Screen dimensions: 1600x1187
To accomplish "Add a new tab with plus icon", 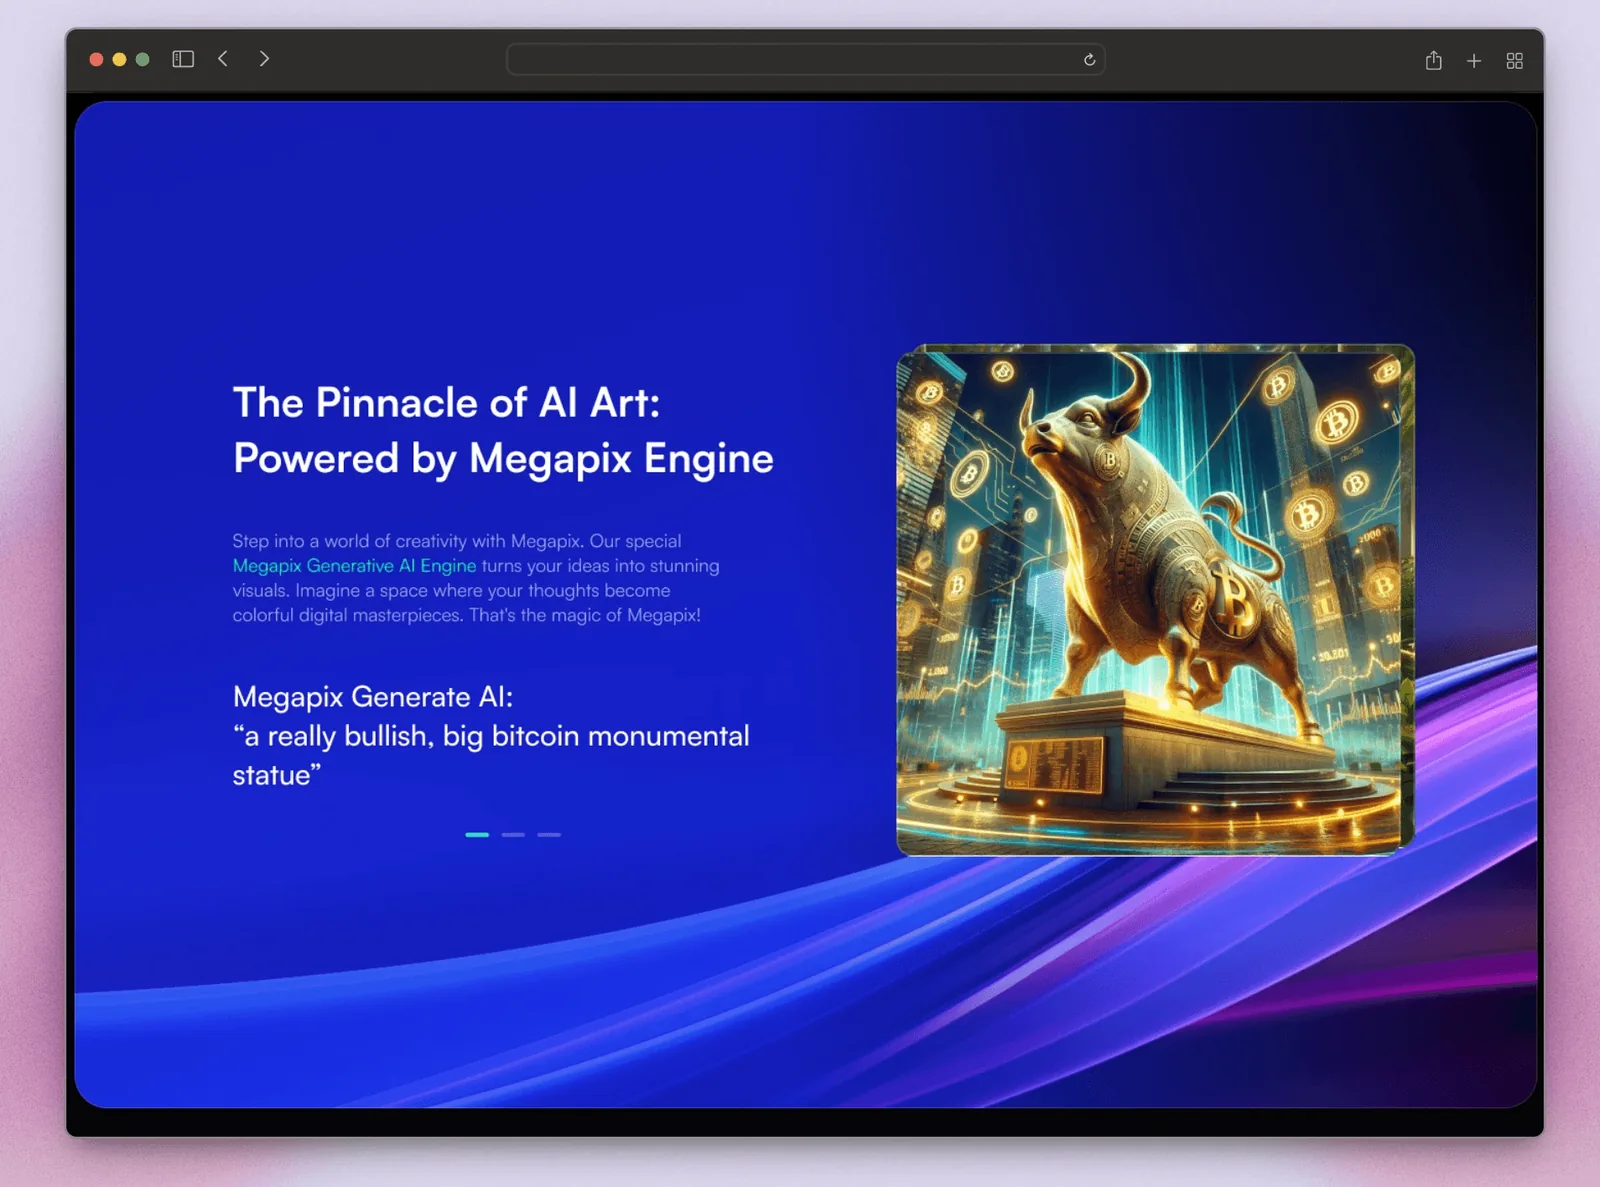I will coord(1474,61).
